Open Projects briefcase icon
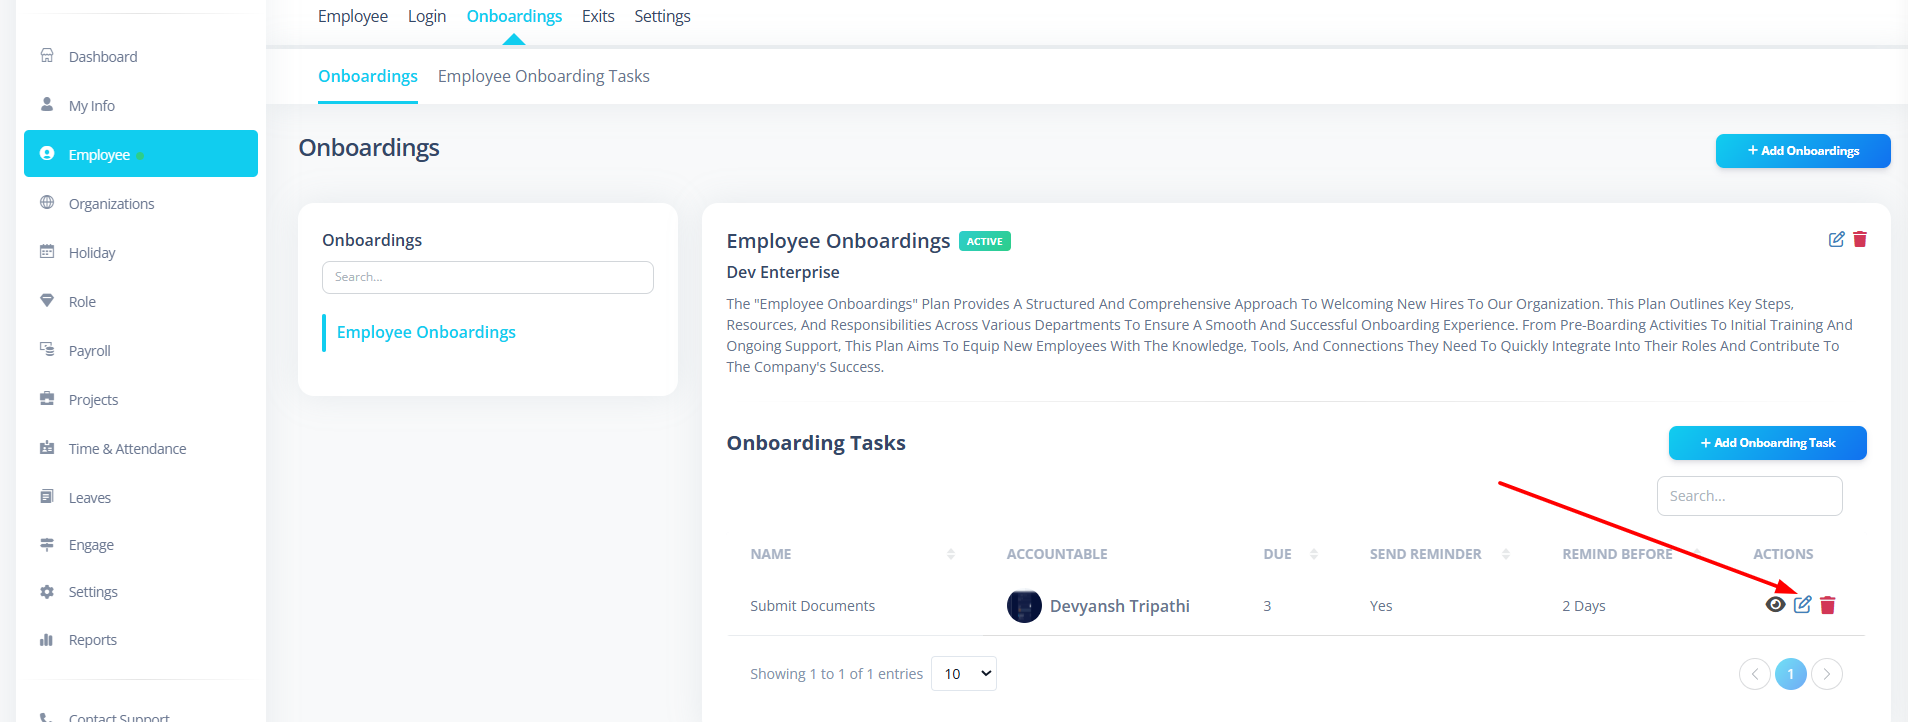The width and height of the screenshot is (1908, 722). pos(47,398)
